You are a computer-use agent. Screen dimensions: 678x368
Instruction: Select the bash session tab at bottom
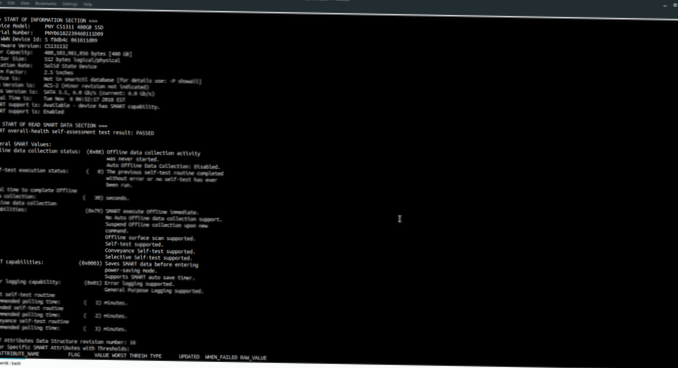pyautogui.click(x=11, y=364)
